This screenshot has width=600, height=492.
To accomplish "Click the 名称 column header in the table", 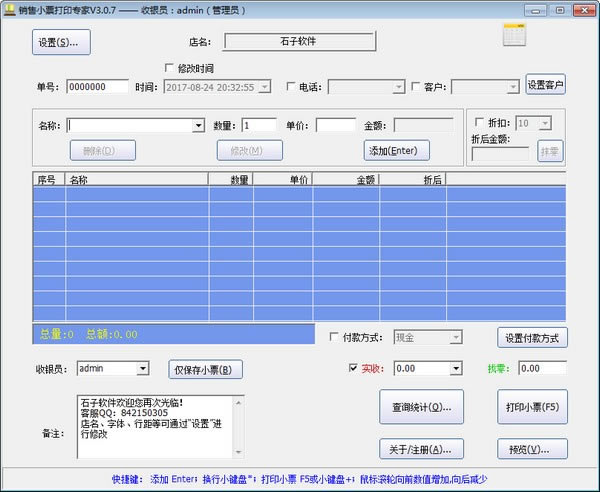I will pos(136,179).
